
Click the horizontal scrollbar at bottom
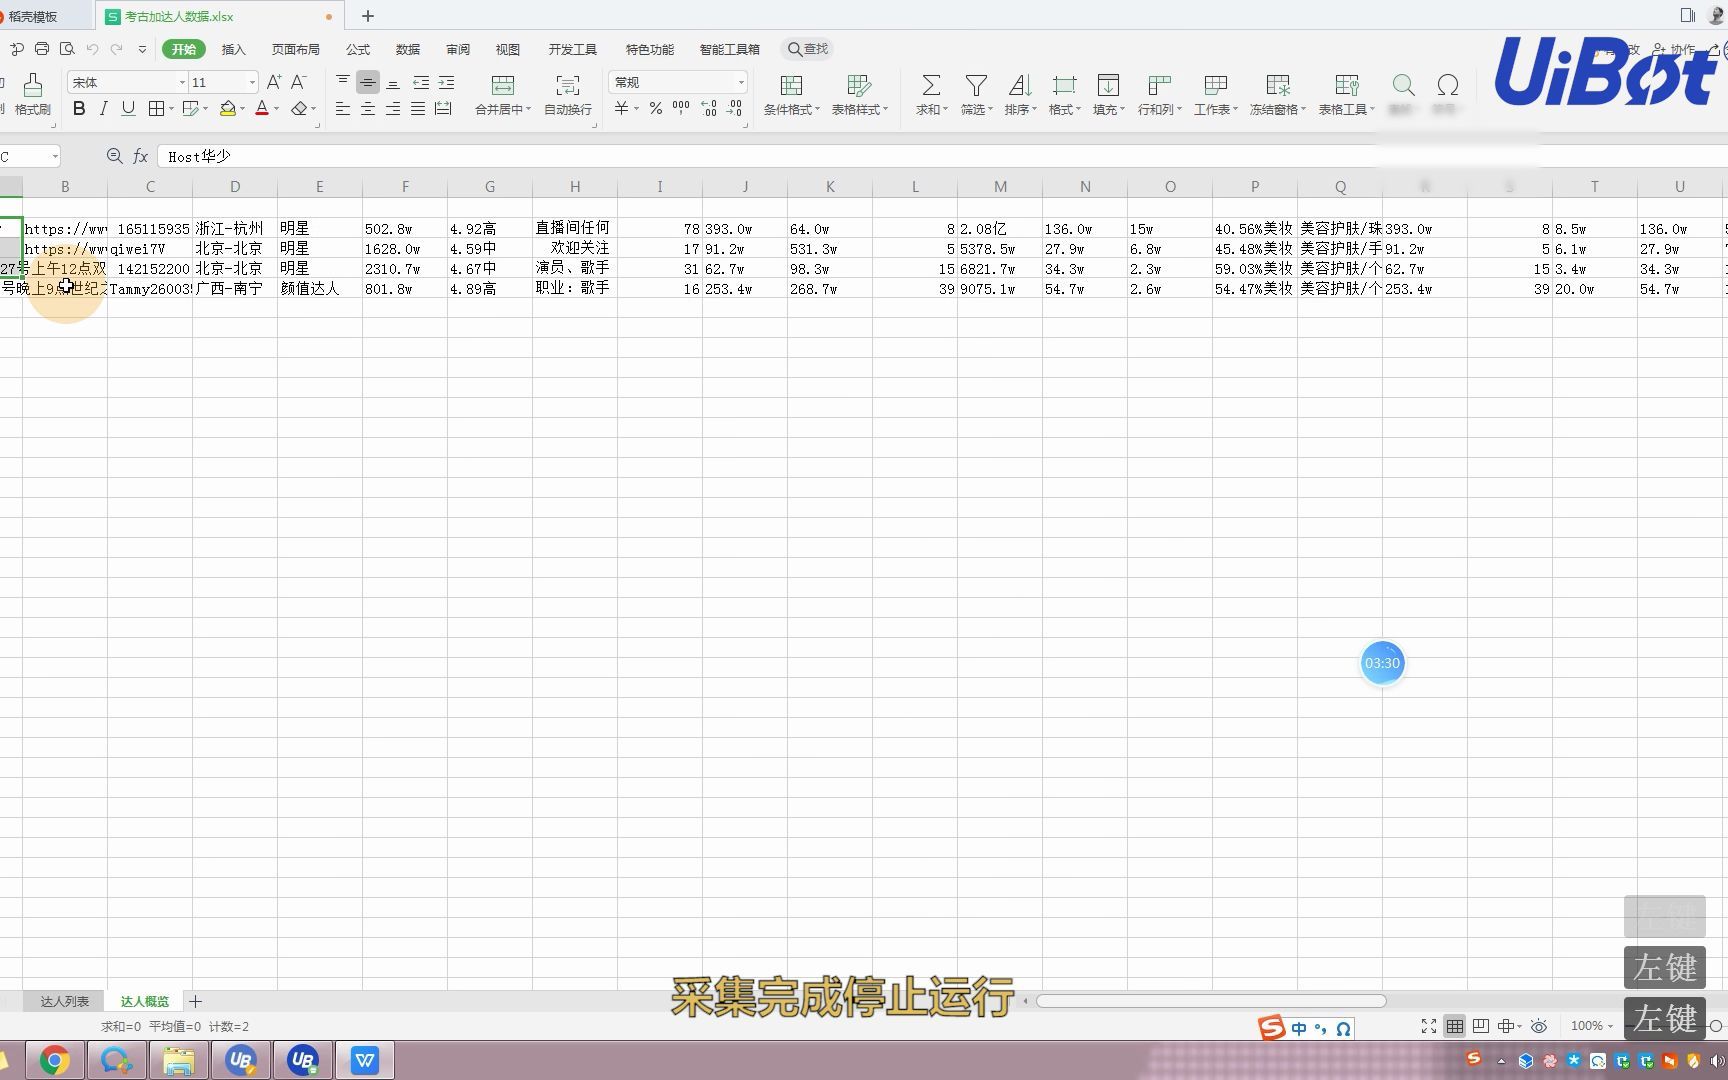pos(1211,1001)
